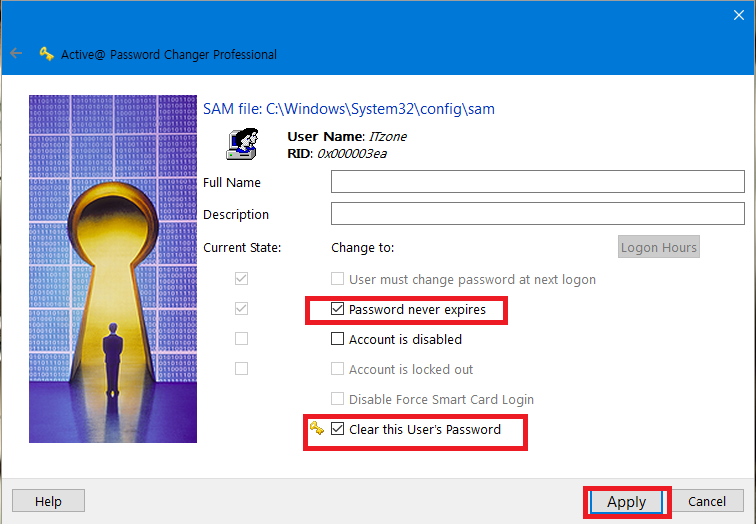Click the user name ITzone text
Screen dimensions: 756x524
(x=388, y=136)
